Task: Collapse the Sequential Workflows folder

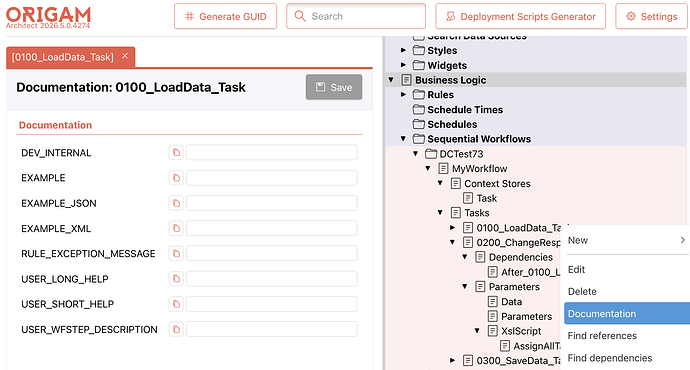Action: tap(403, 139)
